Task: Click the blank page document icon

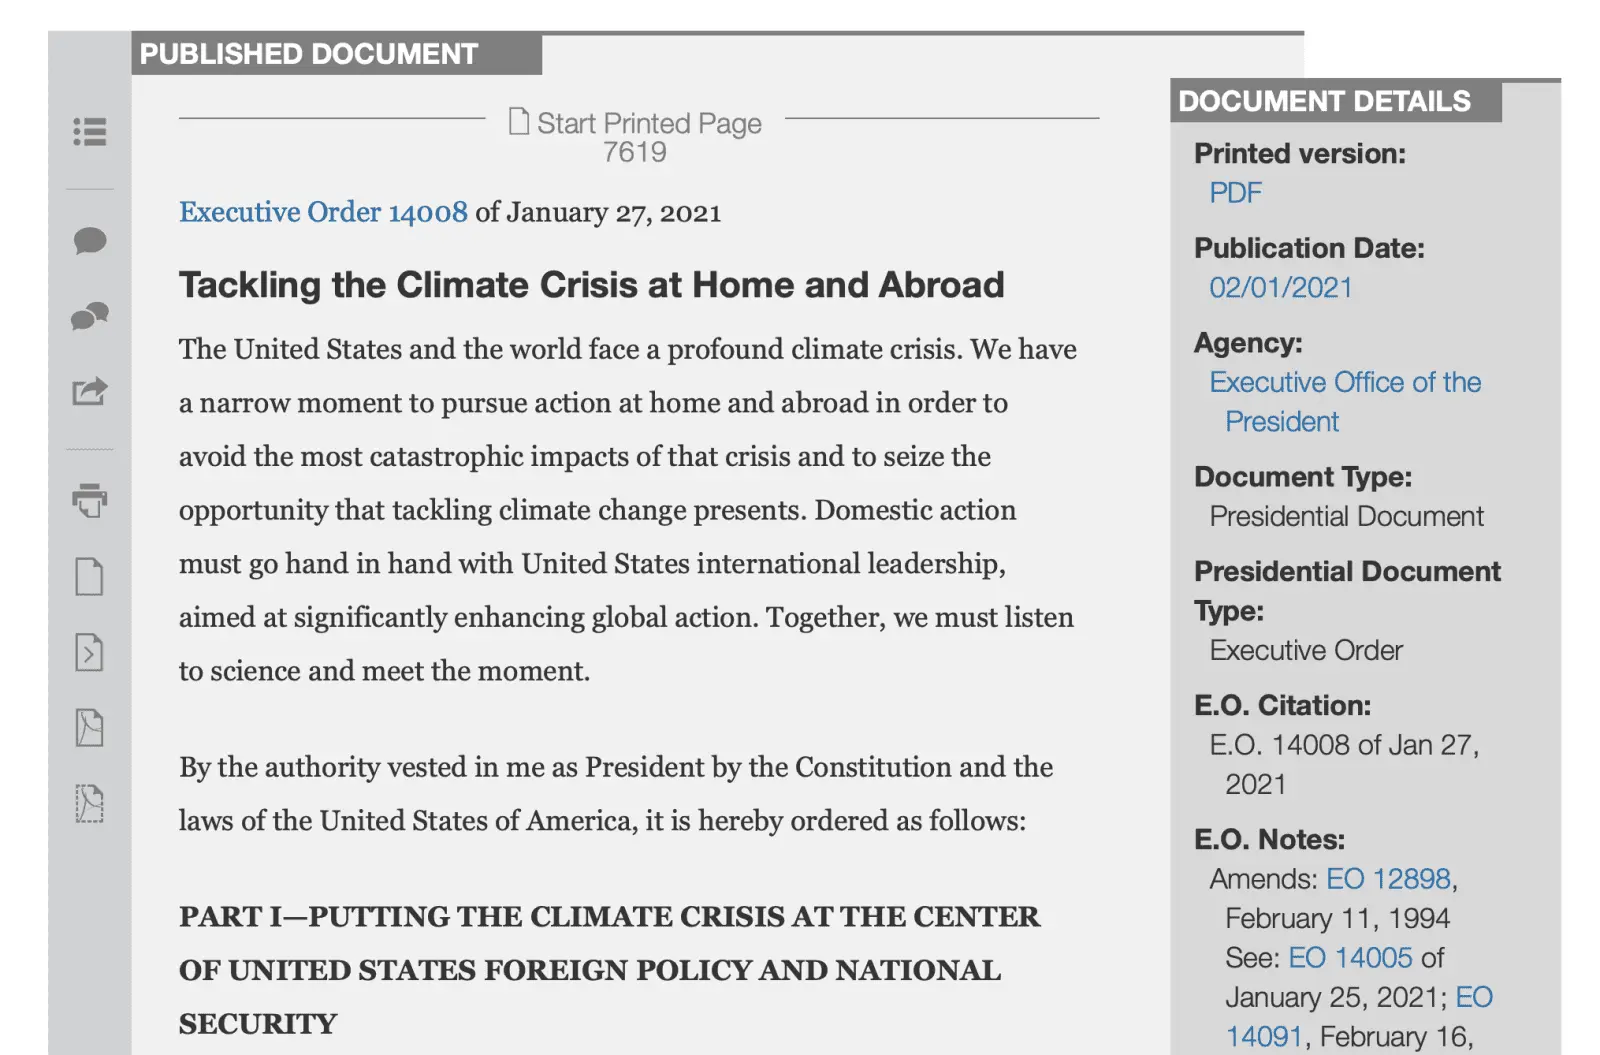Action: point(89,576)
